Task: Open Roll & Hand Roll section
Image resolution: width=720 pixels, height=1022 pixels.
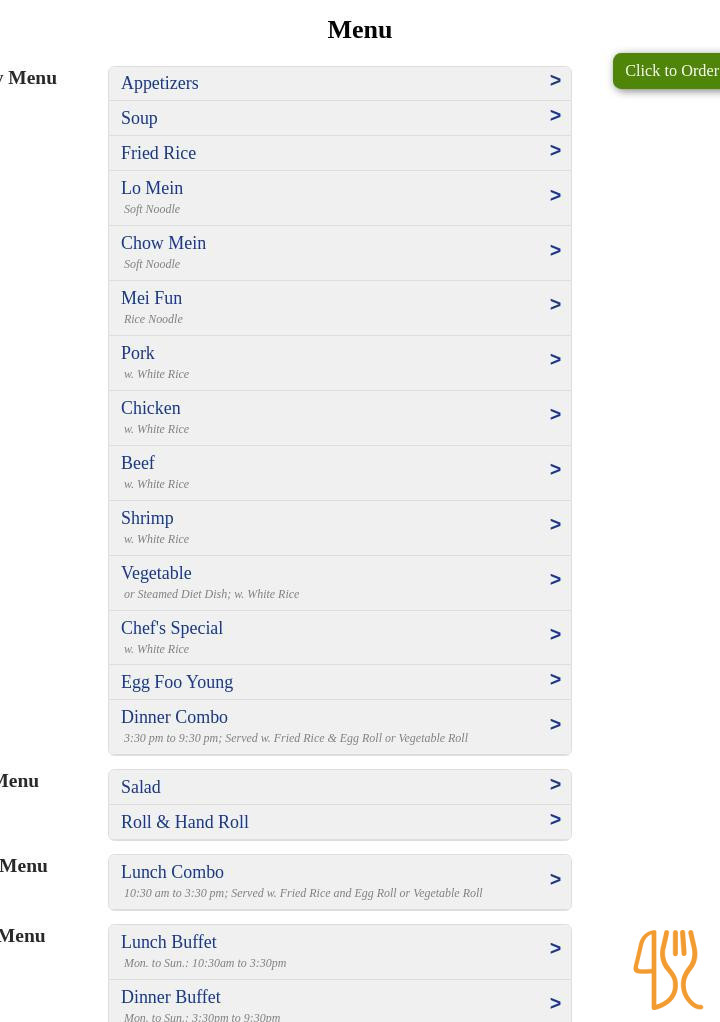Action: (x=339, y=822)
